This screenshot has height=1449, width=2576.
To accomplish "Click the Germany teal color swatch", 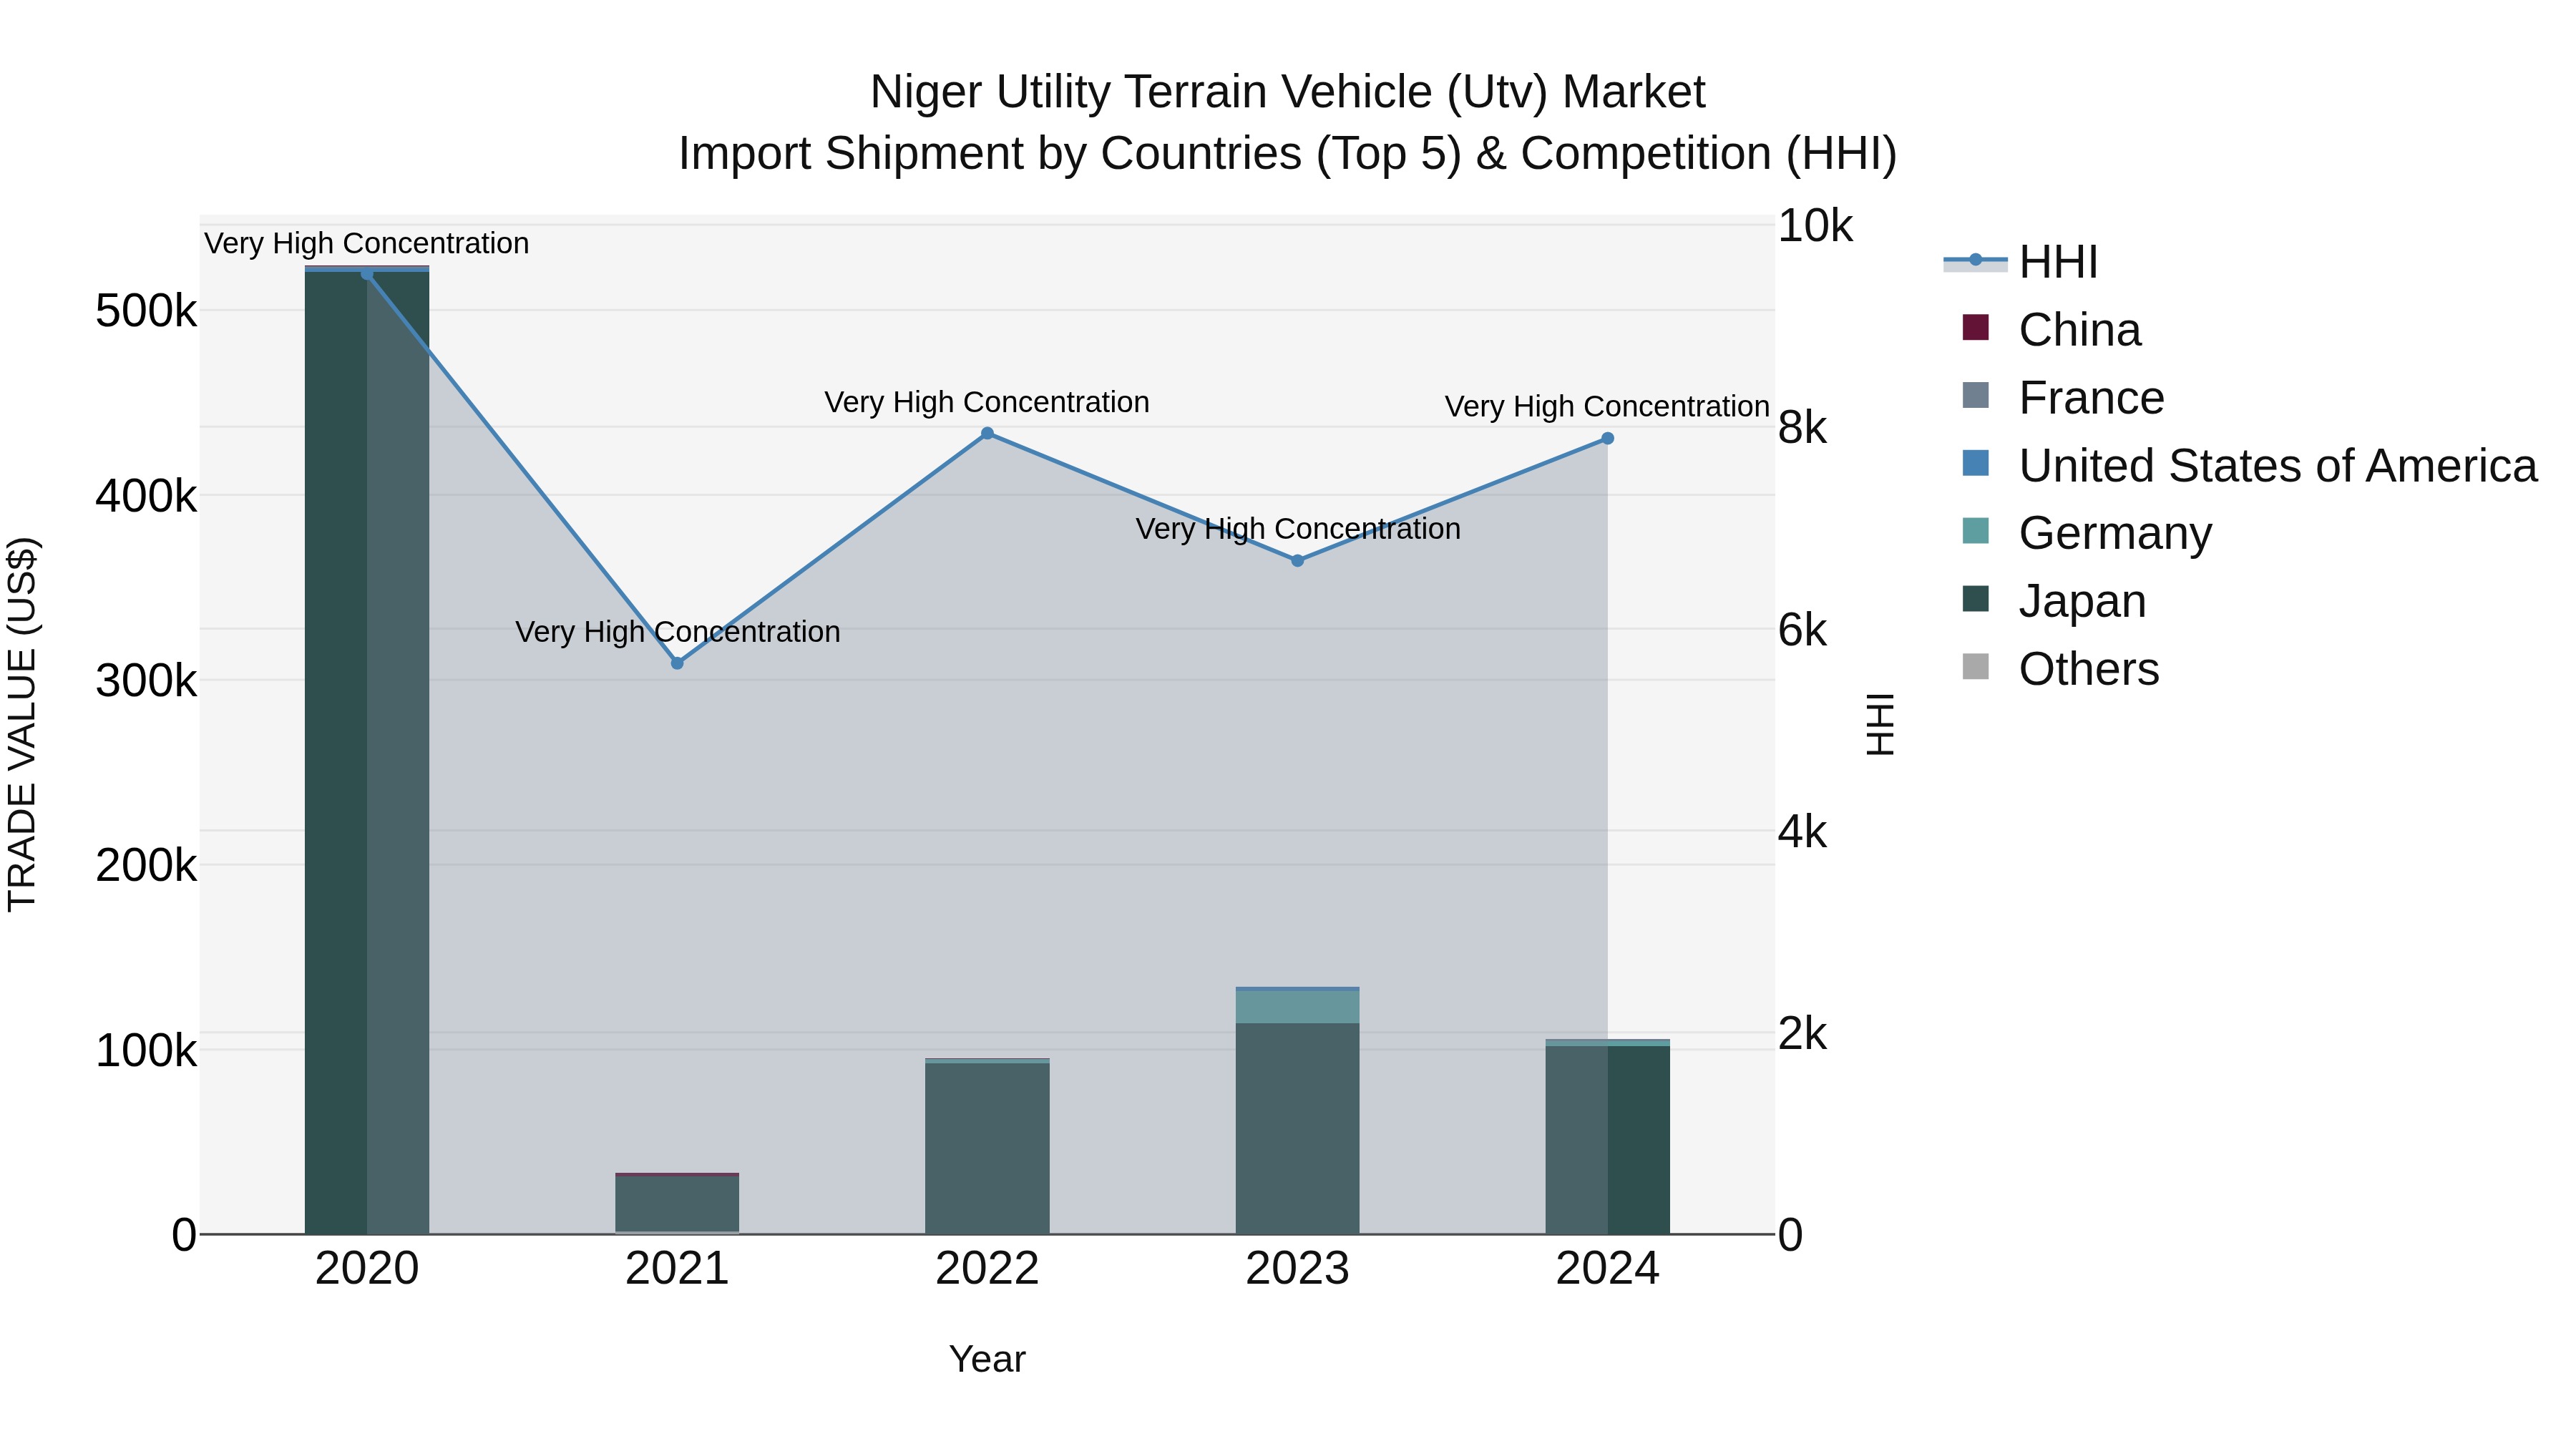I will click(x=1975, y=530).
